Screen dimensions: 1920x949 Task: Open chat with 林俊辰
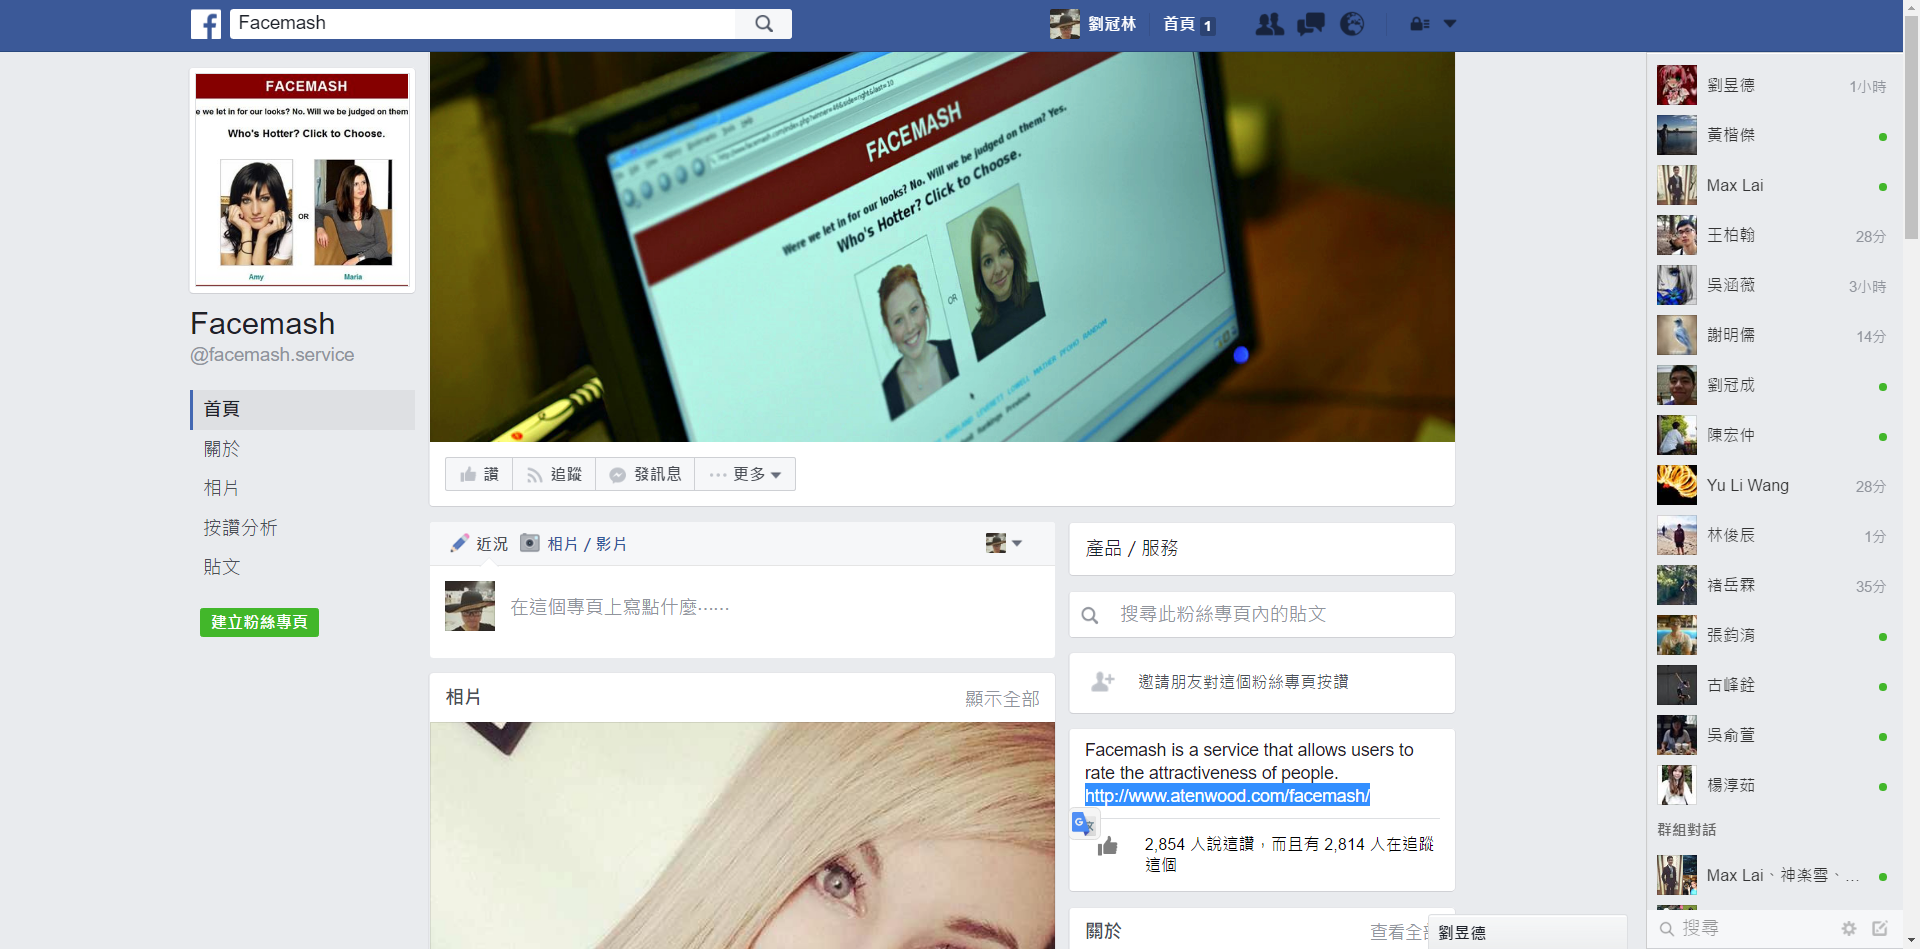click(1774, 535)
